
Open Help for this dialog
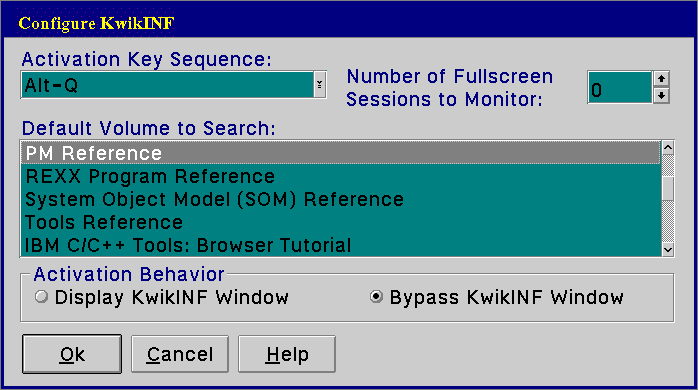[x=287, y=354]
